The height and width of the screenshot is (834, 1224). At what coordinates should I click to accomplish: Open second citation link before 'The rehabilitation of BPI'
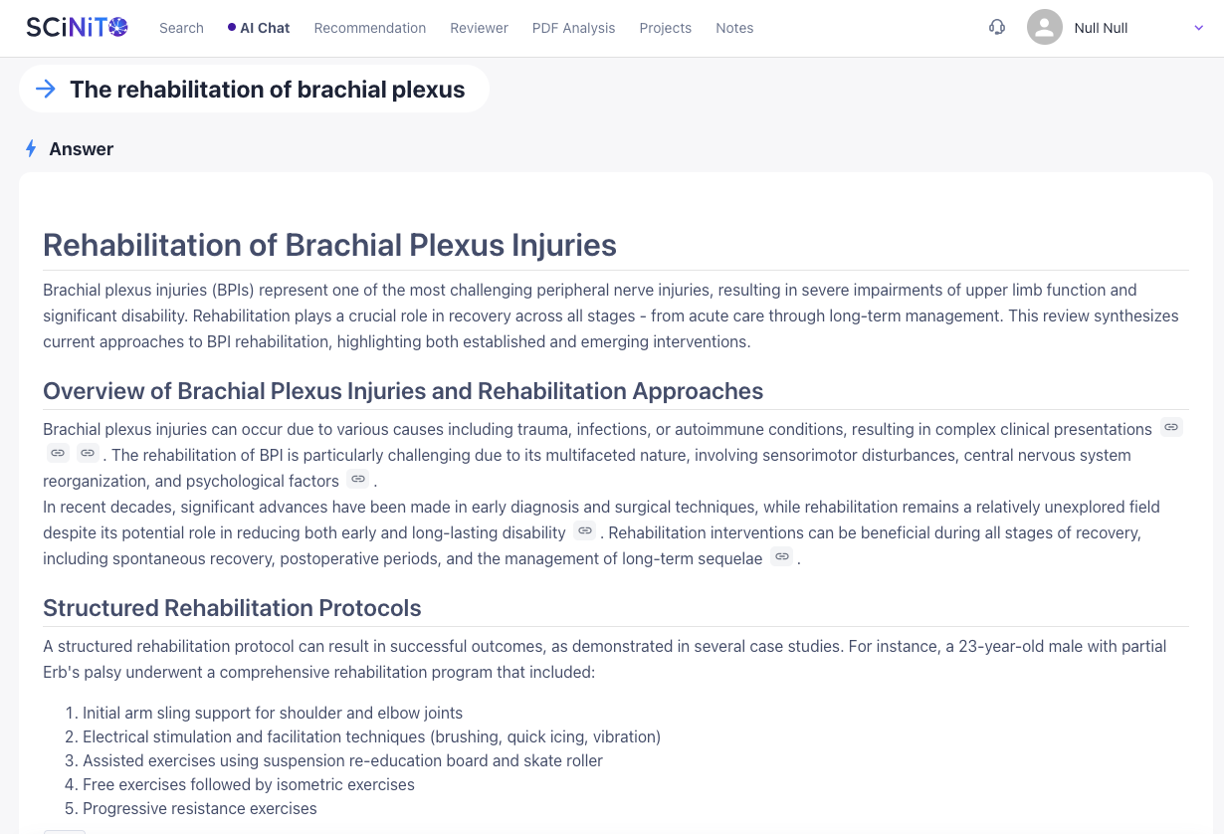pyautogui.click(x=88, y=453)
